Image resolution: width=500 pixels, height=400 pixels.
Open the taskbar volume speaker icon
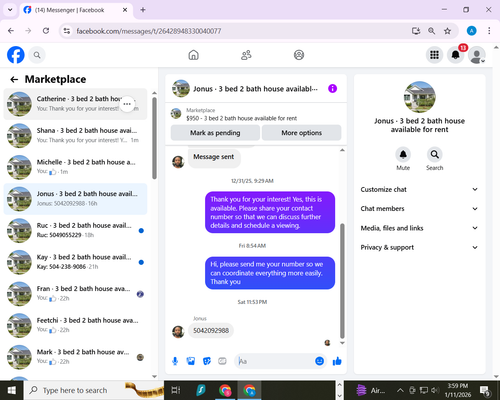[x=435, y=390]
